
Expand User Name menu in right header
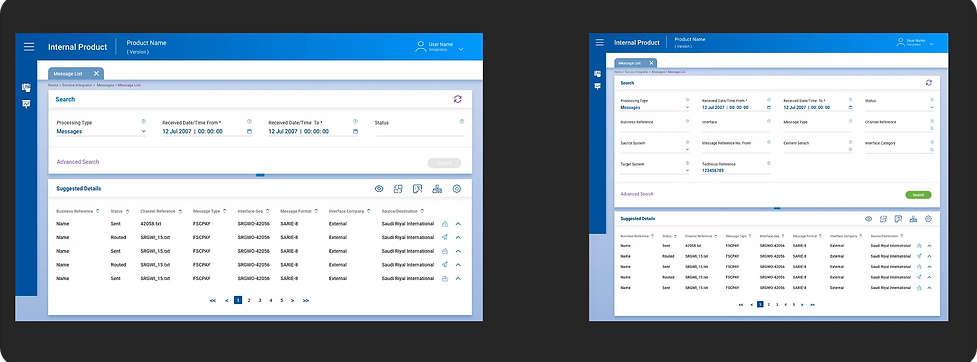pos(932,44)
